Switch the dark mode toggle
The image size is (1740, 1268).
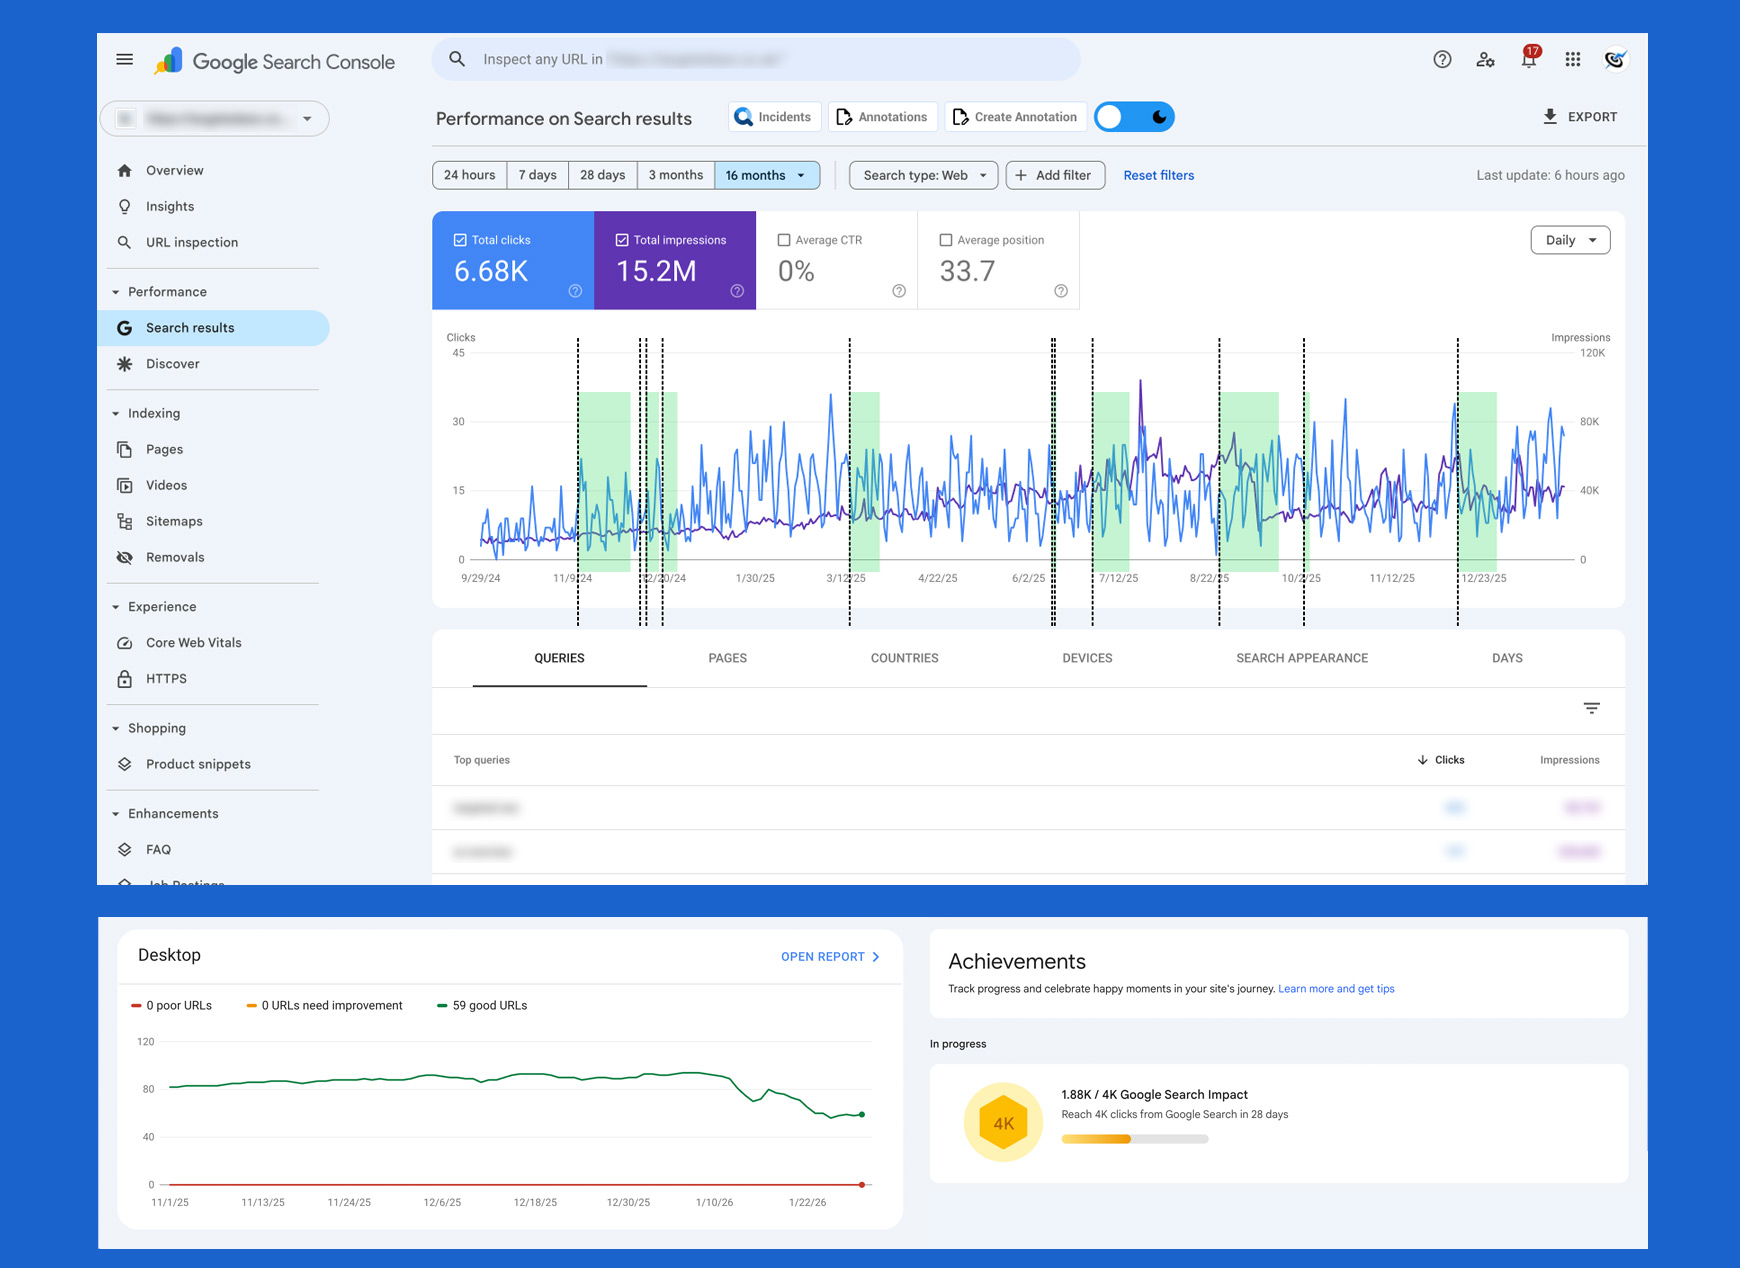point(1134,117)
